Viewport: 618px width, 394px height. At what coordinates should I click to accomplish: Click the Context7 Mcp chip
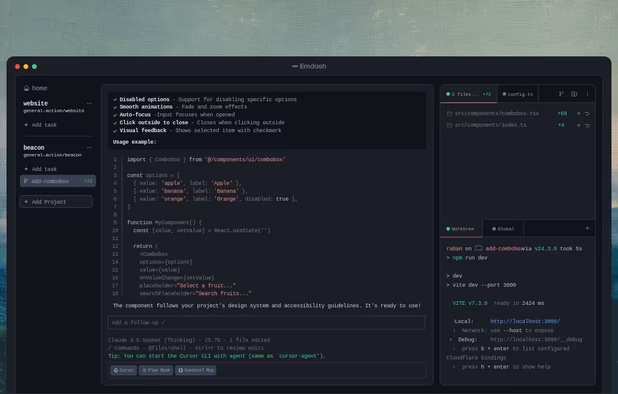[195, 370]
